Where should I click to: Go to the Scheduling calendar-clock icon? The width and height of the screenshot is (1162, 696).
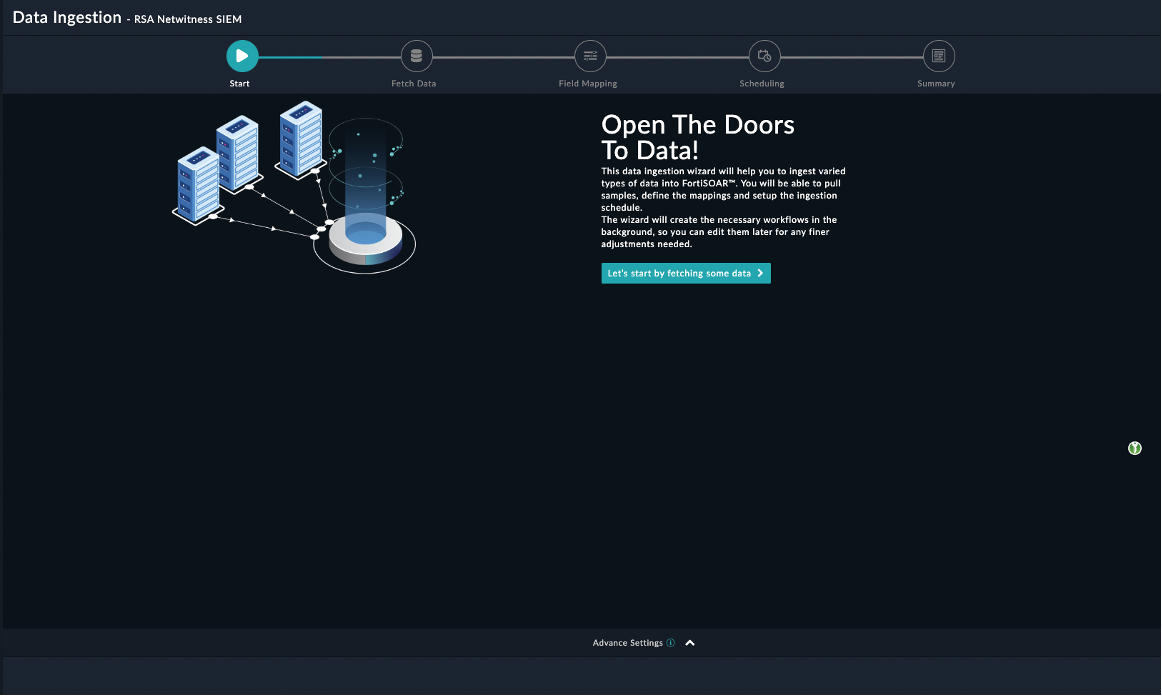764,56
